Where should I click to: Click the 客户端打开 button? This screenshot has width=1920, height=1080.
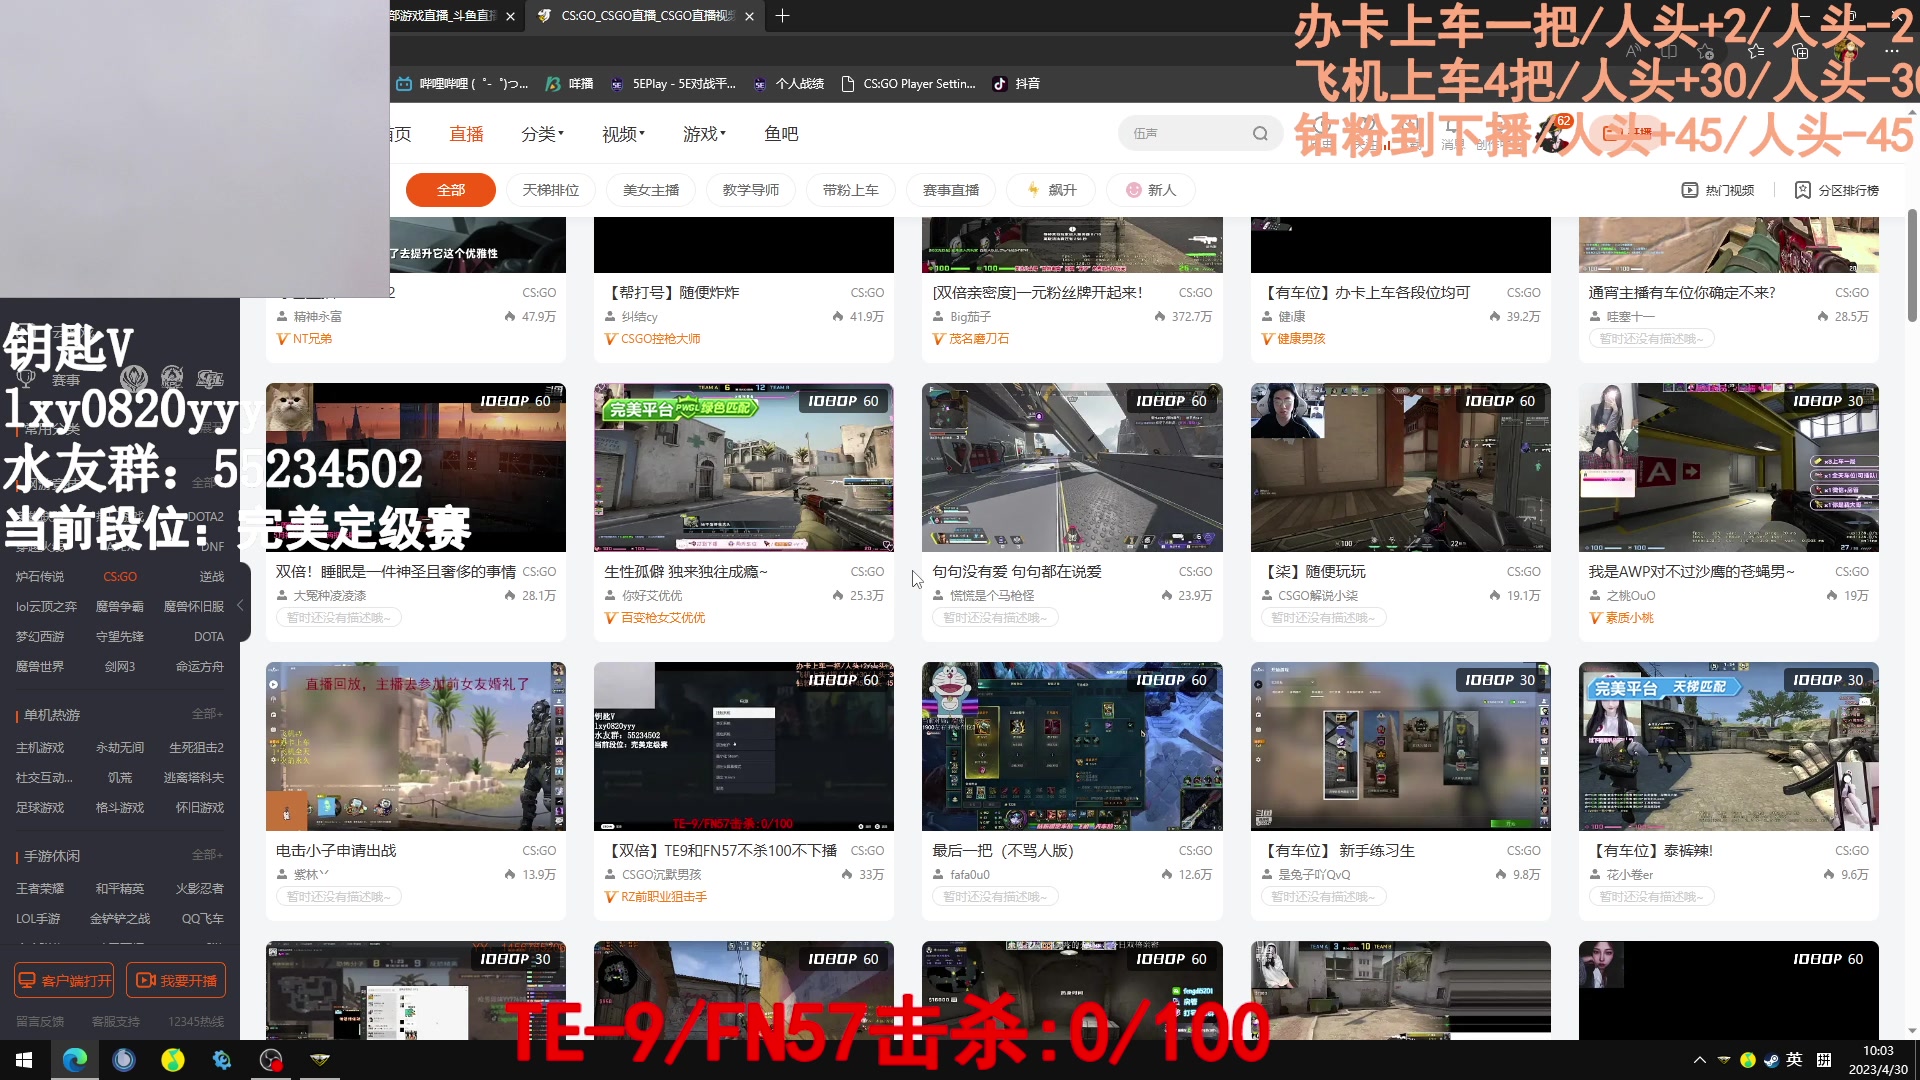tap(64, 981)
